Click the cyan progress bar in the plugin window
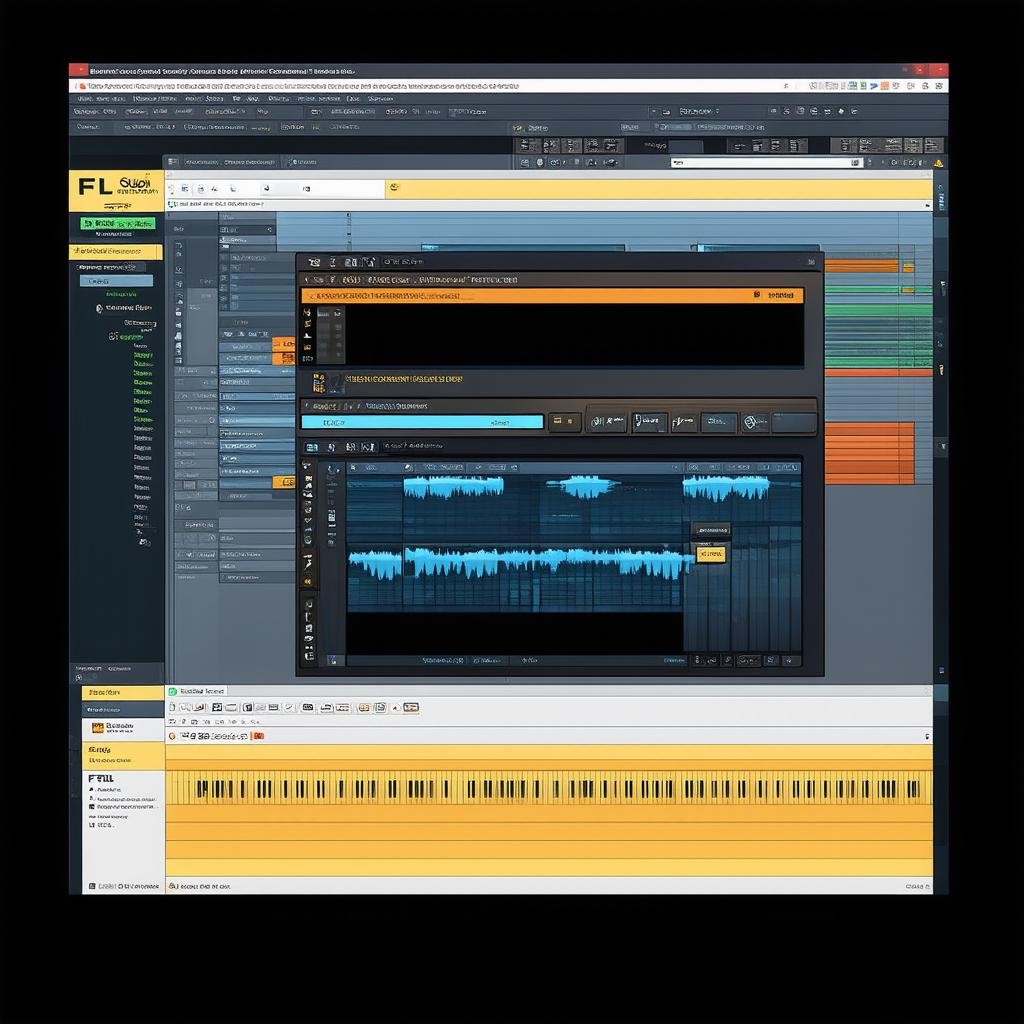Image resolution: width=1024 pixels, height=1024 pixels. (422, 422)
